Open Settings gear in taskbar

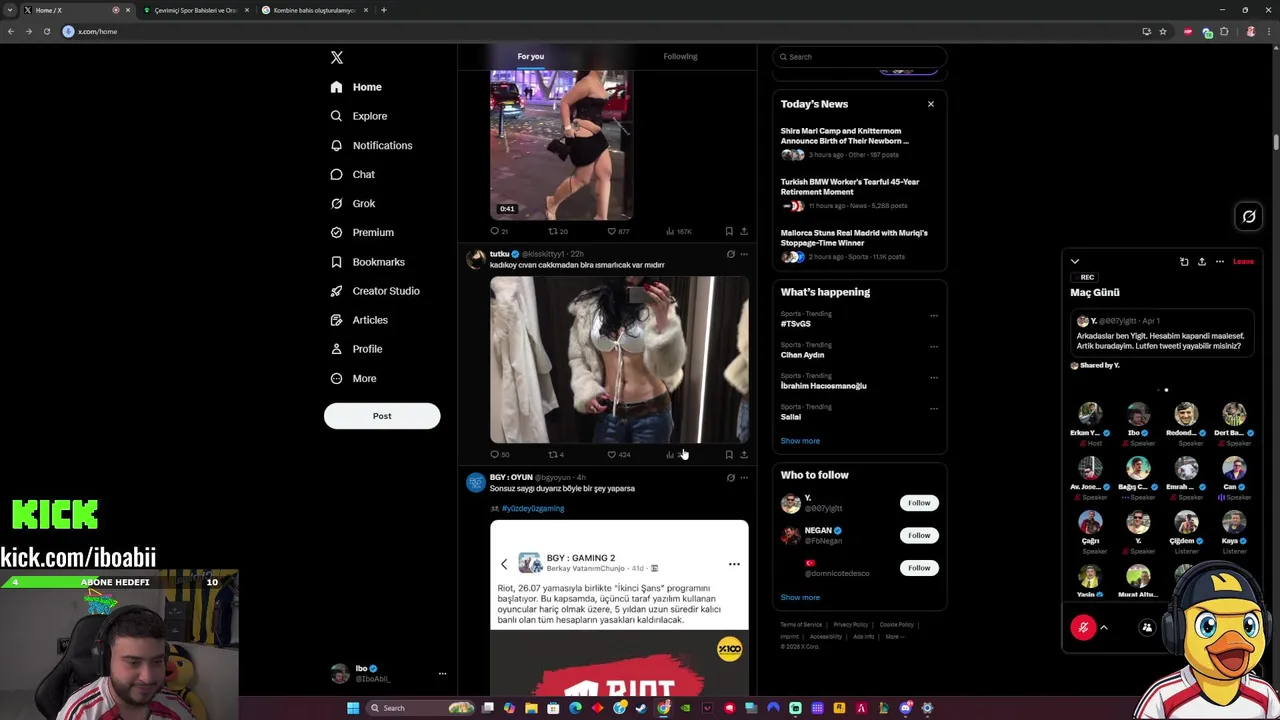pyautogui.click(x=927, y=708)
